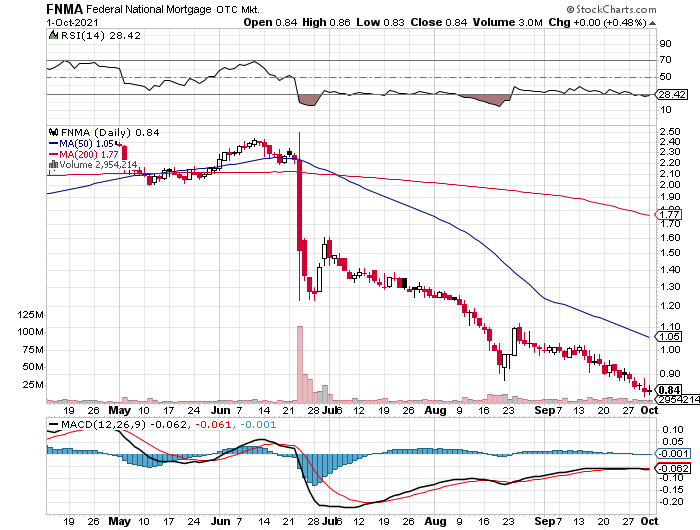Image resolution: width=700 pixels, height=530 pixels.
Task: Click the High 0.86 value
Action: (x=326, y=22)
